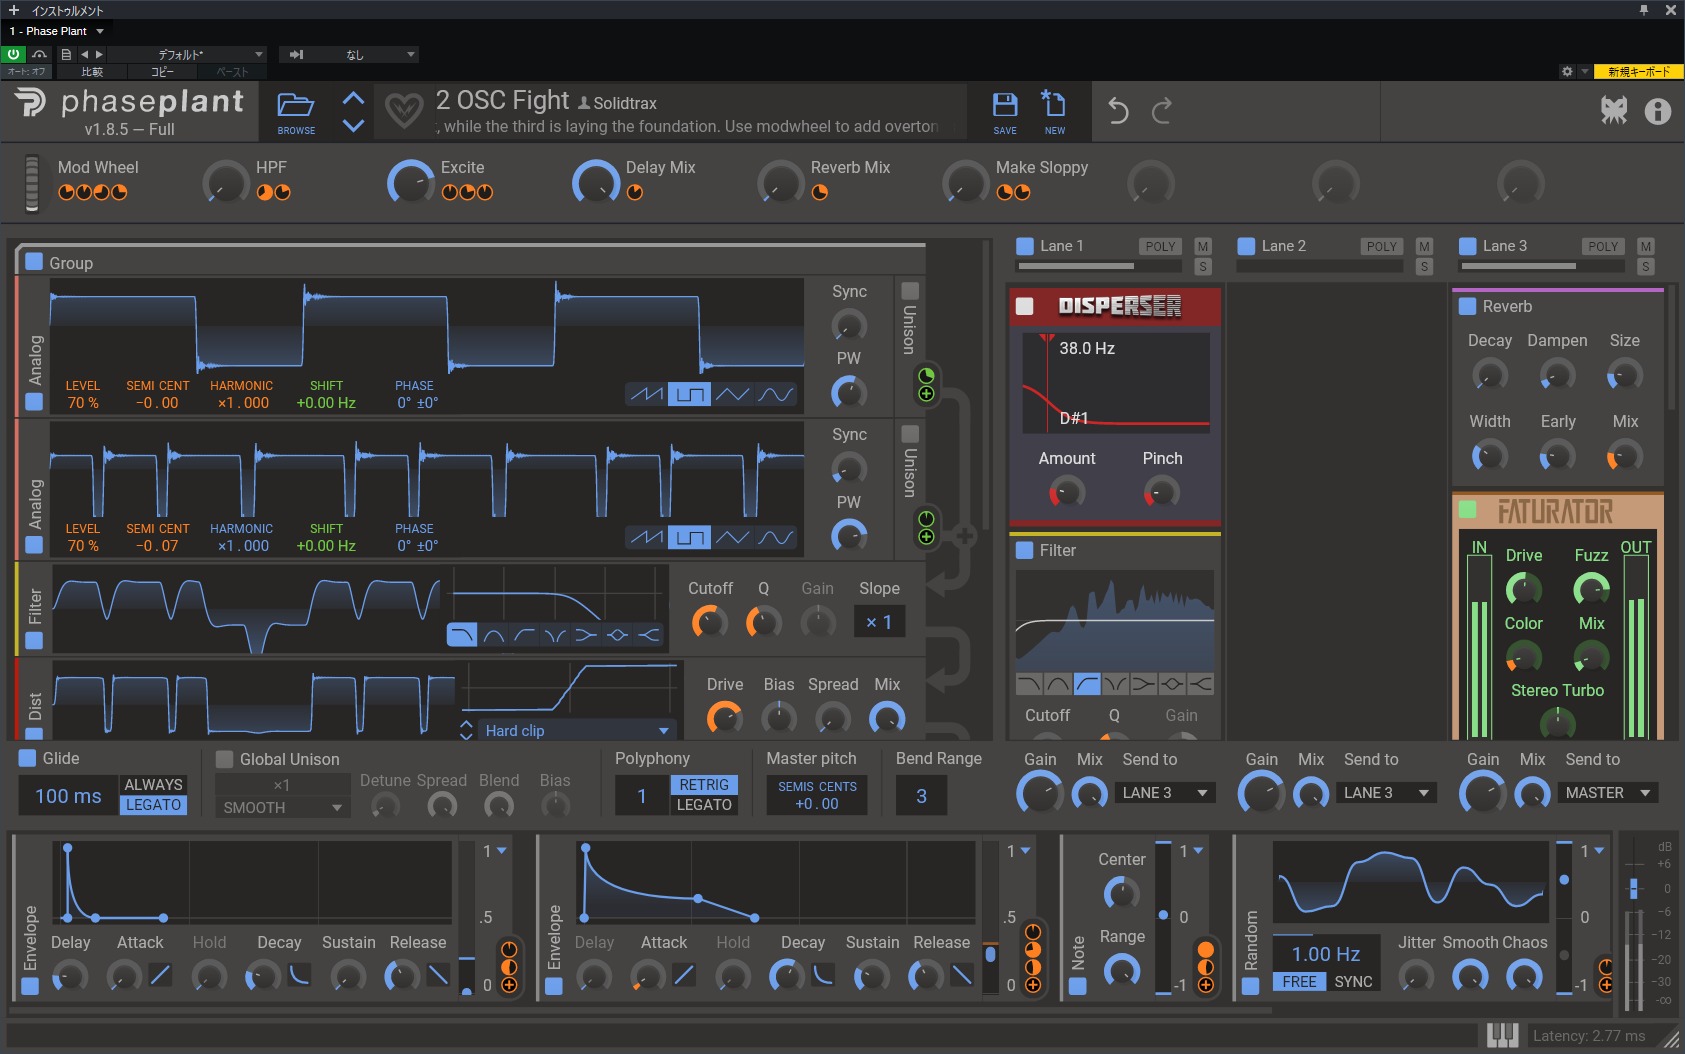Choose the low-pass filter type in the generator Filter
This screenshot has width=1685, height=1054.
pyautogui.click(x=462, y=635)
